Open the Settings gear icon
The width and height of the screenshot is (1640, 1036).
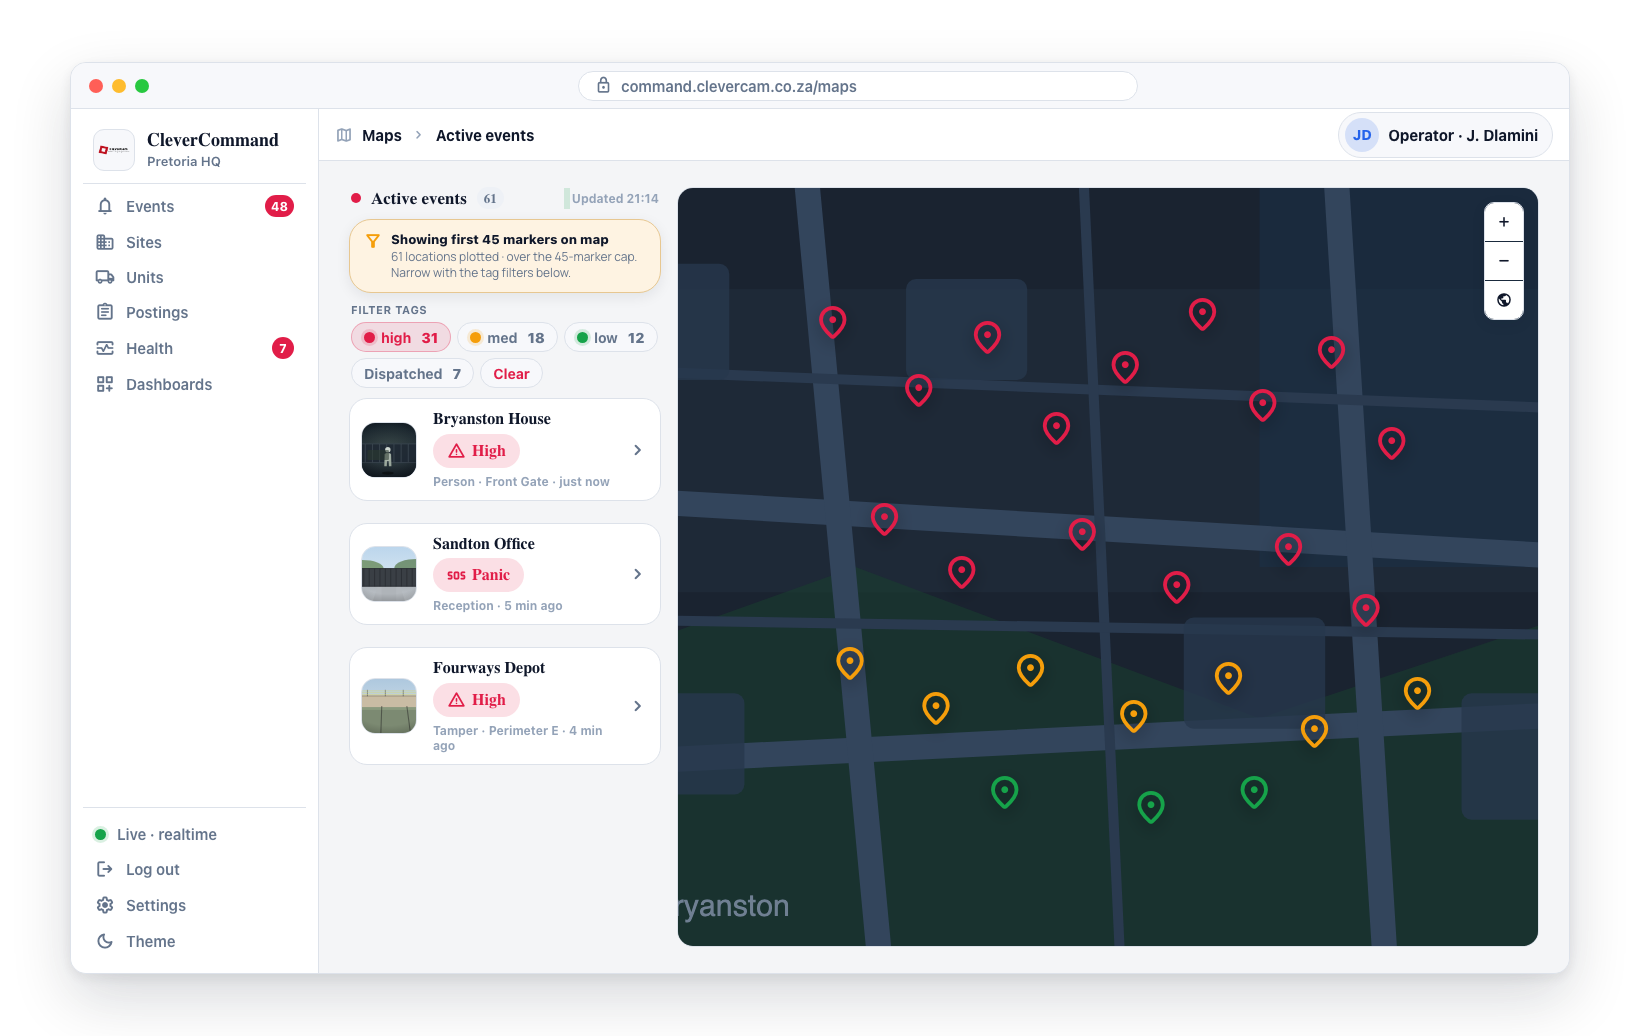pyautogui.click(x=105, y=905)
